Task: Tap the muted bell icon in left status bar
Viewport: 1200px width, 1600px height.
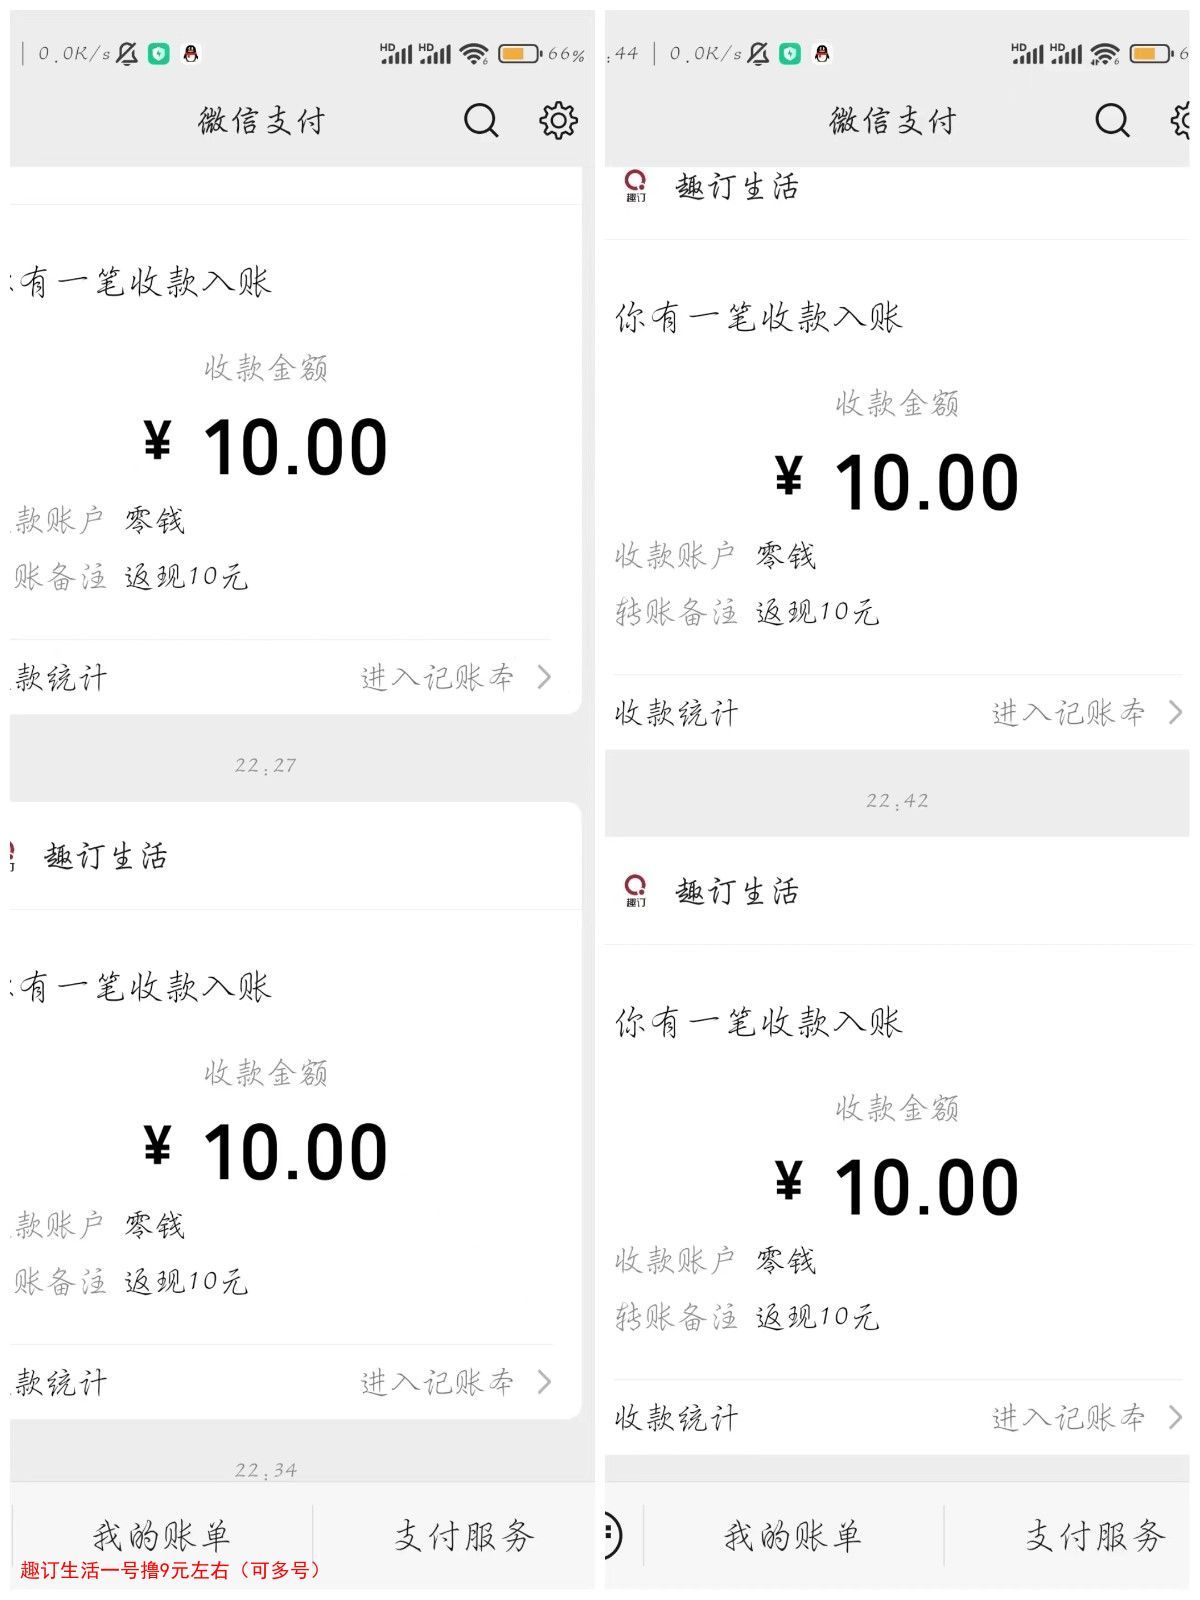Action: pos(128,54)
